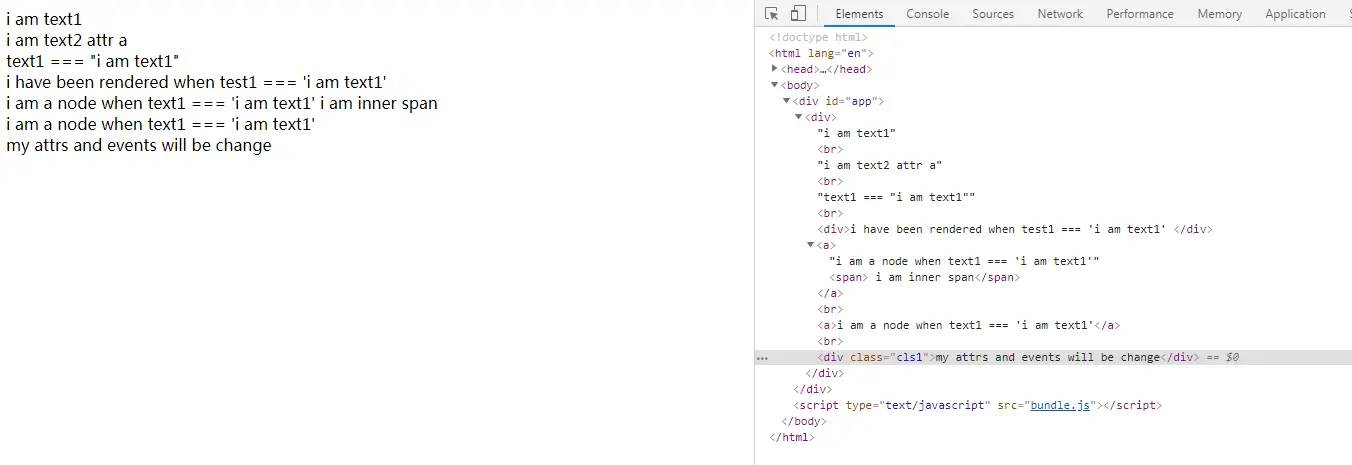Open the Application tab

tap(1295, 14)
